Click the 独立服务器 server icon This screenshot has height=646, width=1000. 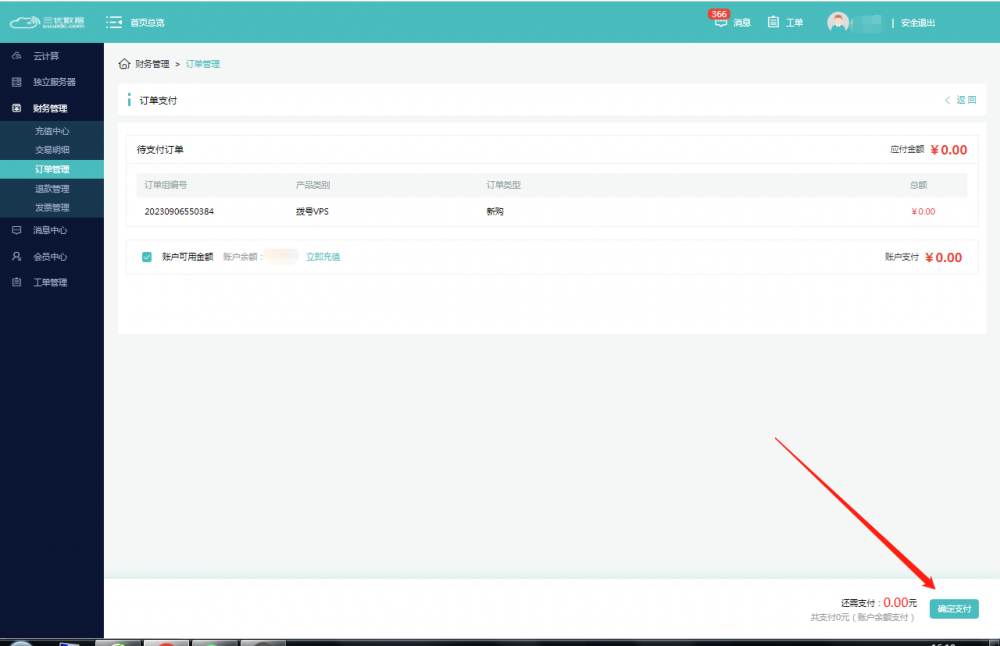pos(17,82)
